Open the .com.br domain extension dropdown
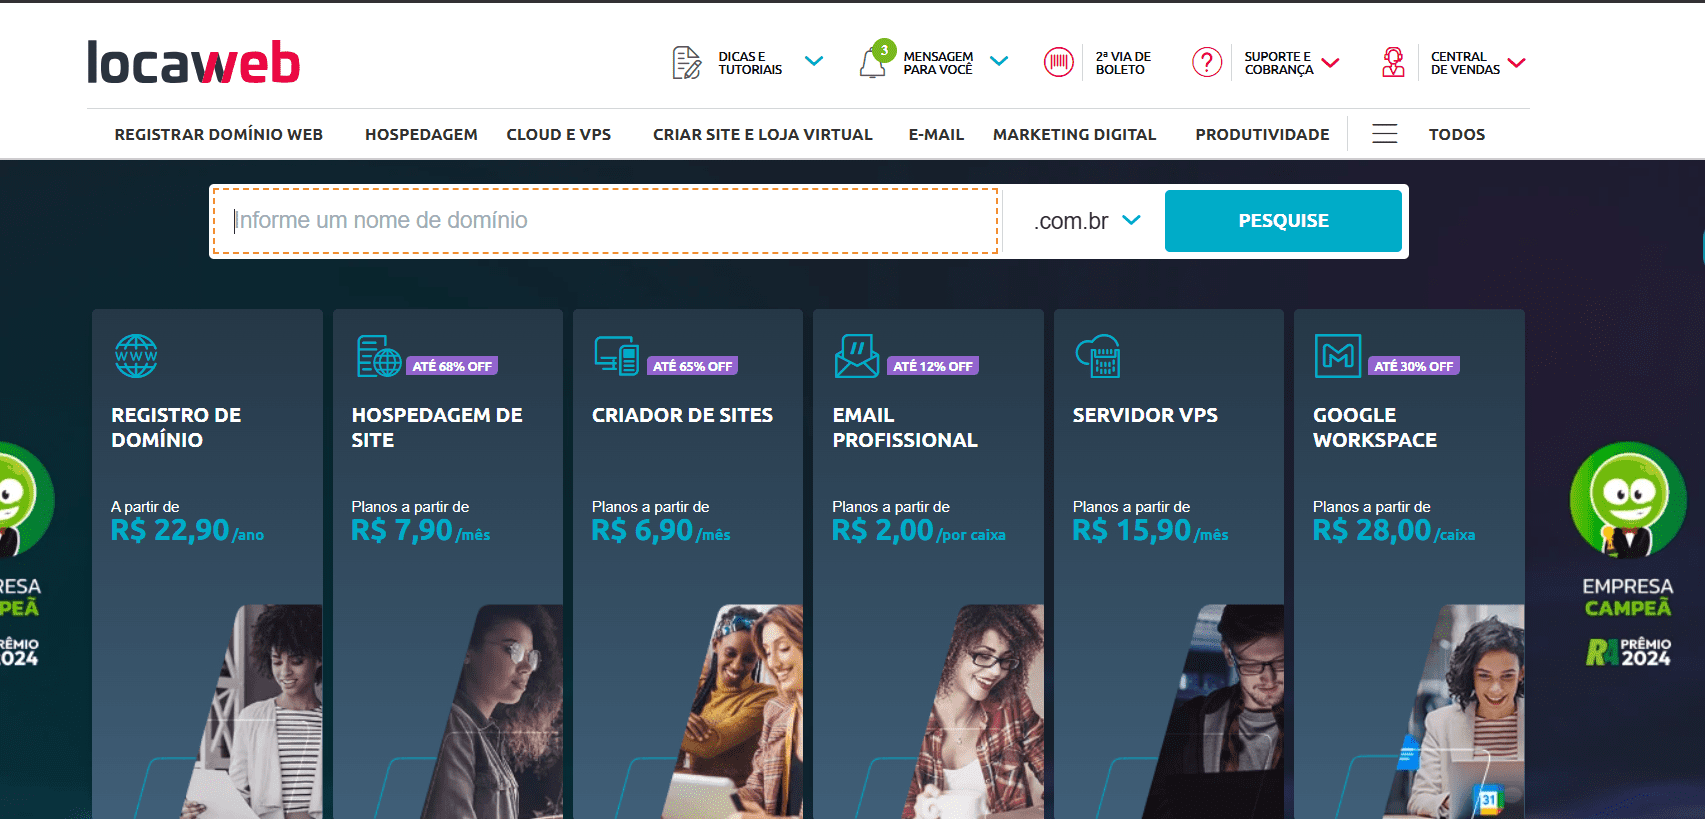The image size is (1705, 819). tap(1086, 221)
